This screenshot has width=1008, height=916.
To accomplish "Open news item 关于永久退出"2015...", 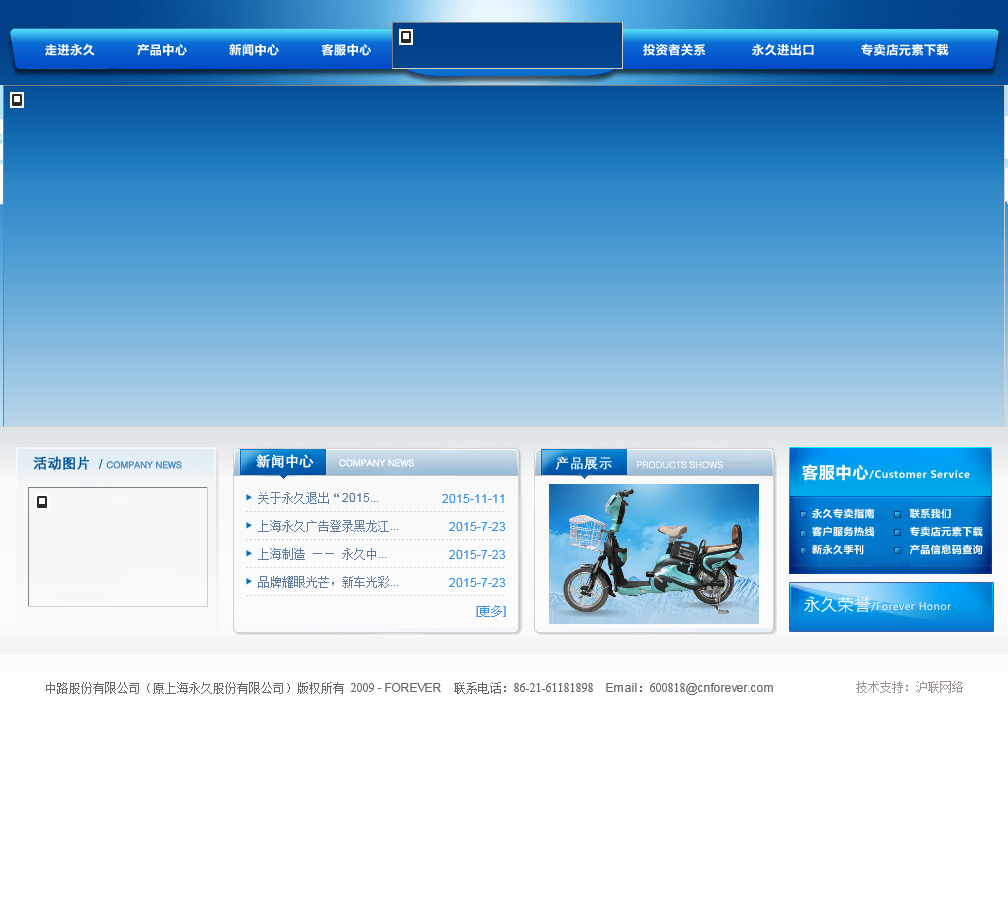I will (318, 498).
